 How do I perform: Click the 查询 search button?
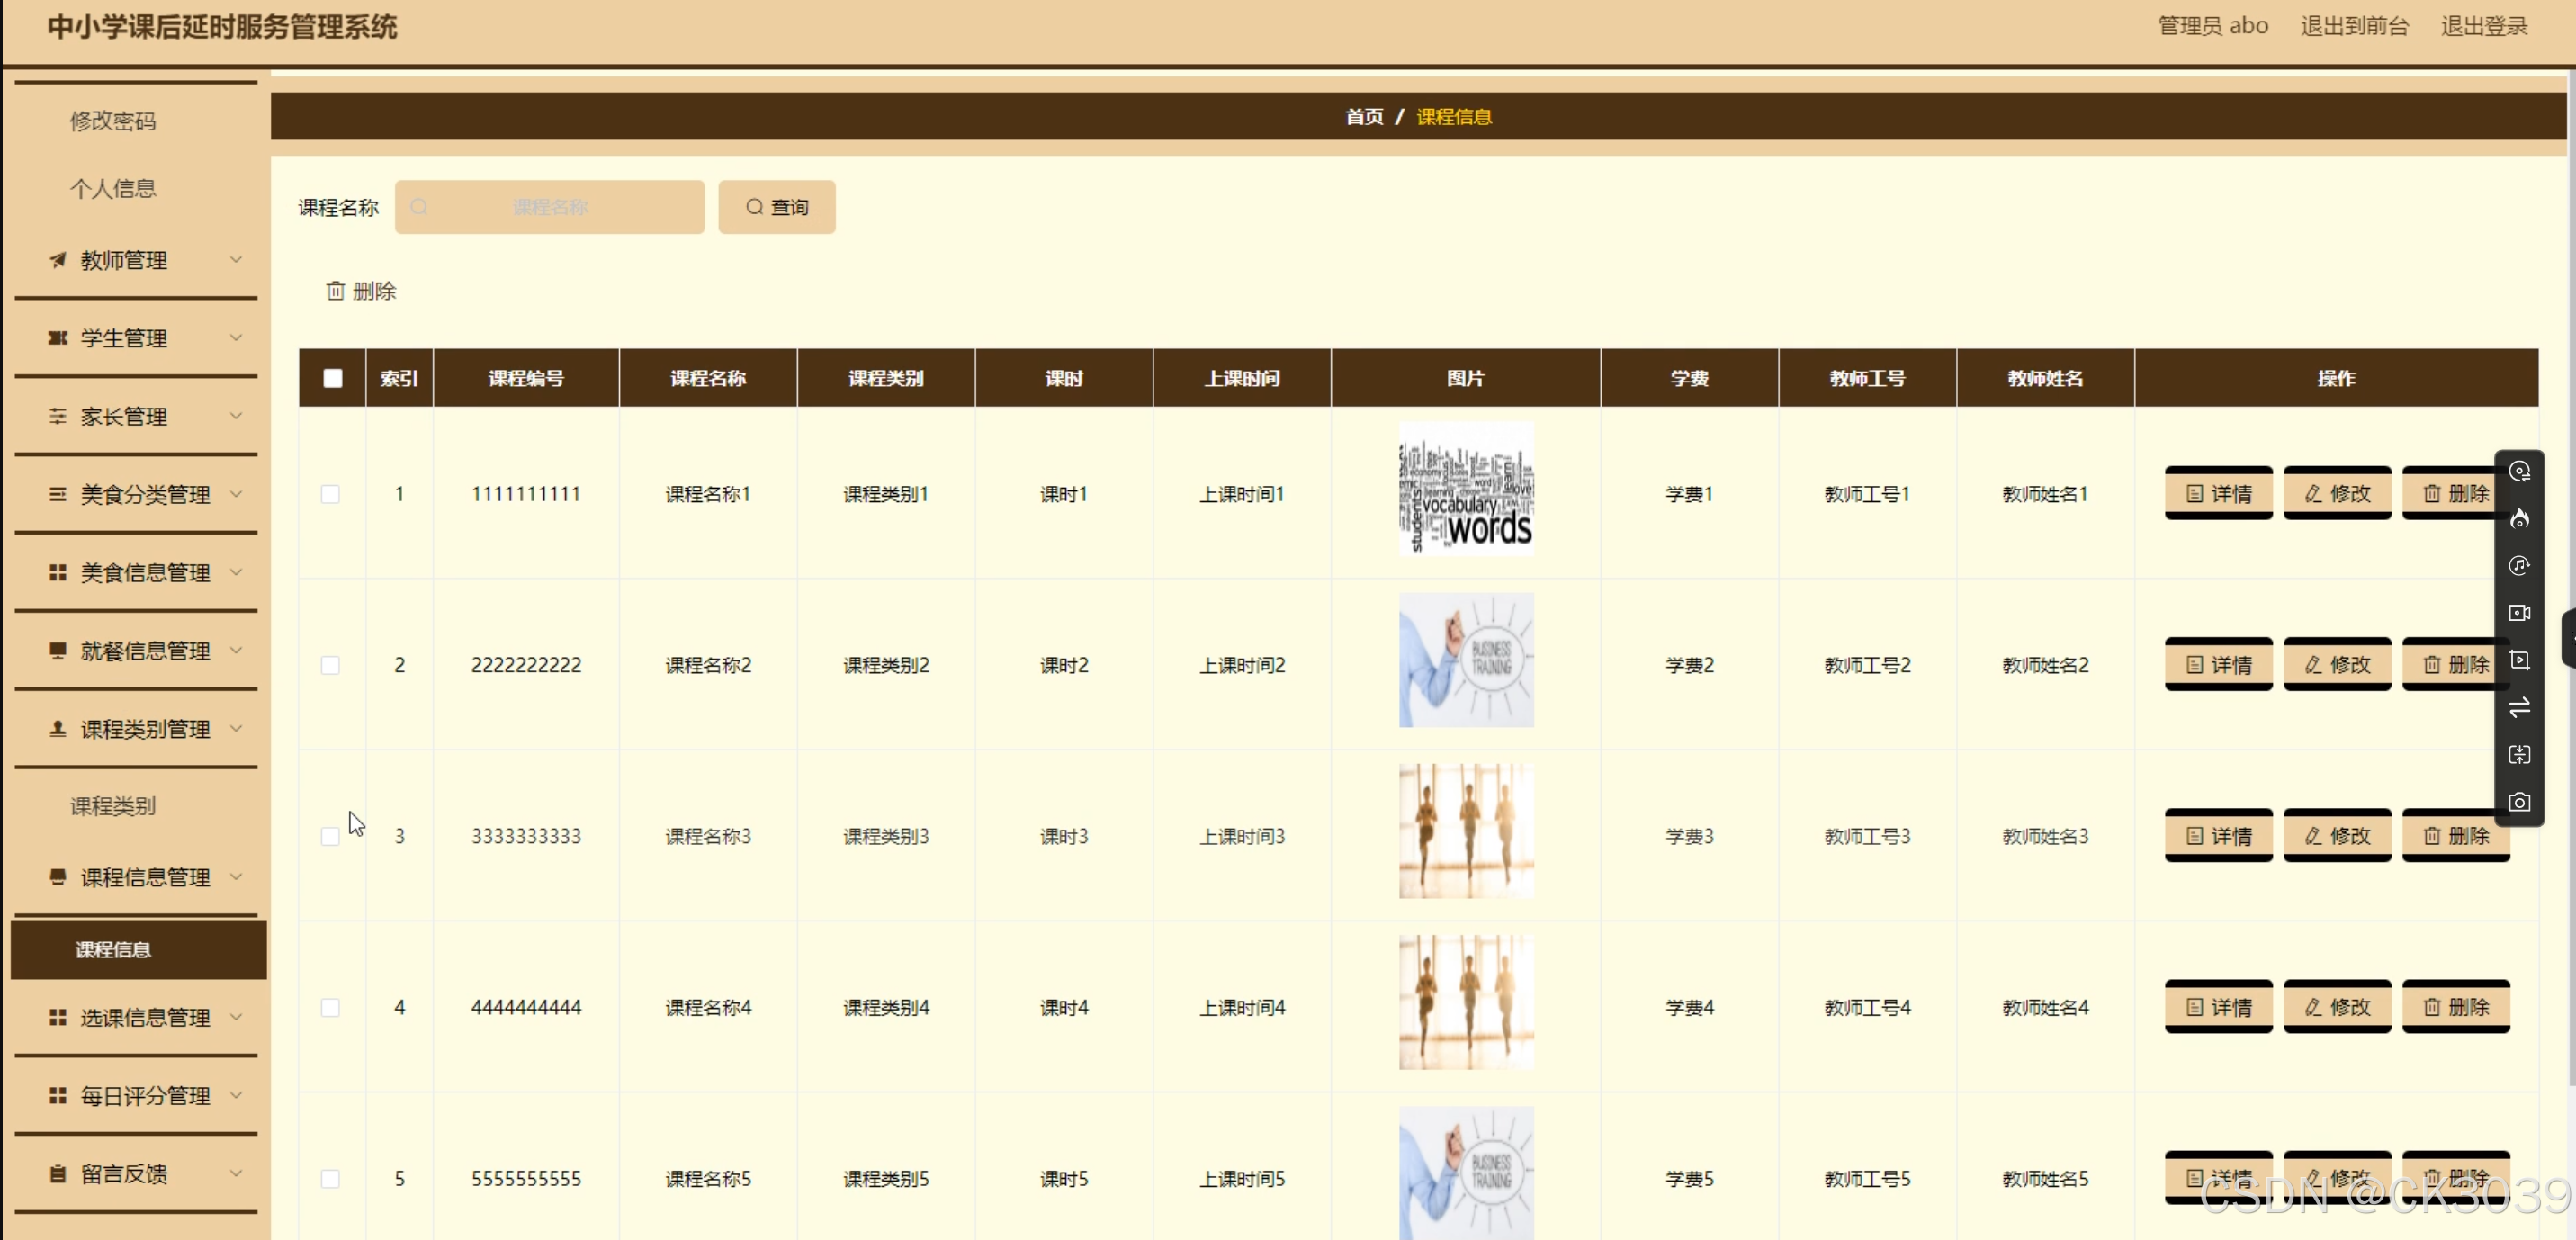click(776, 207)
